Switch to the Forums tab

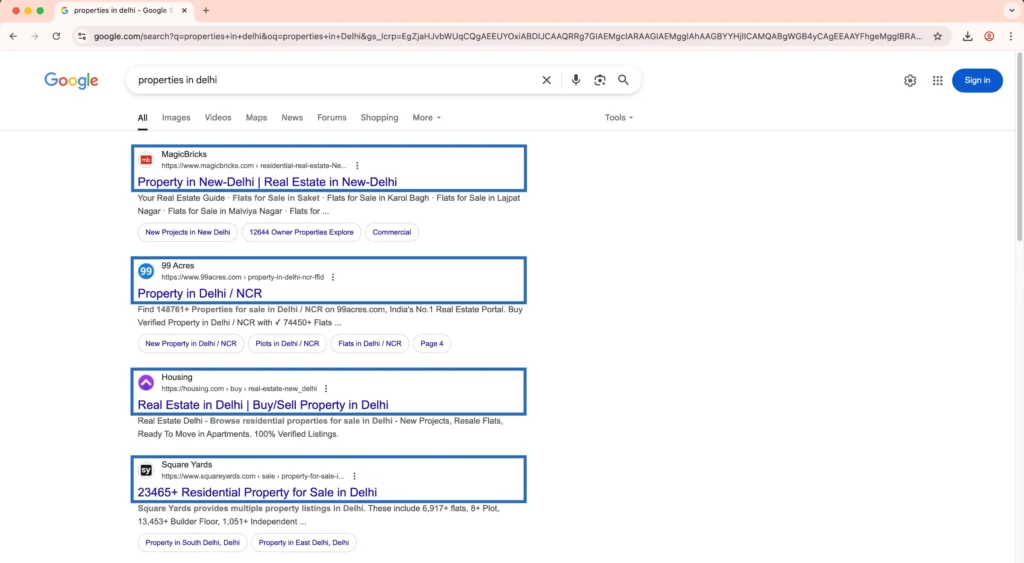tap(332, 118)
